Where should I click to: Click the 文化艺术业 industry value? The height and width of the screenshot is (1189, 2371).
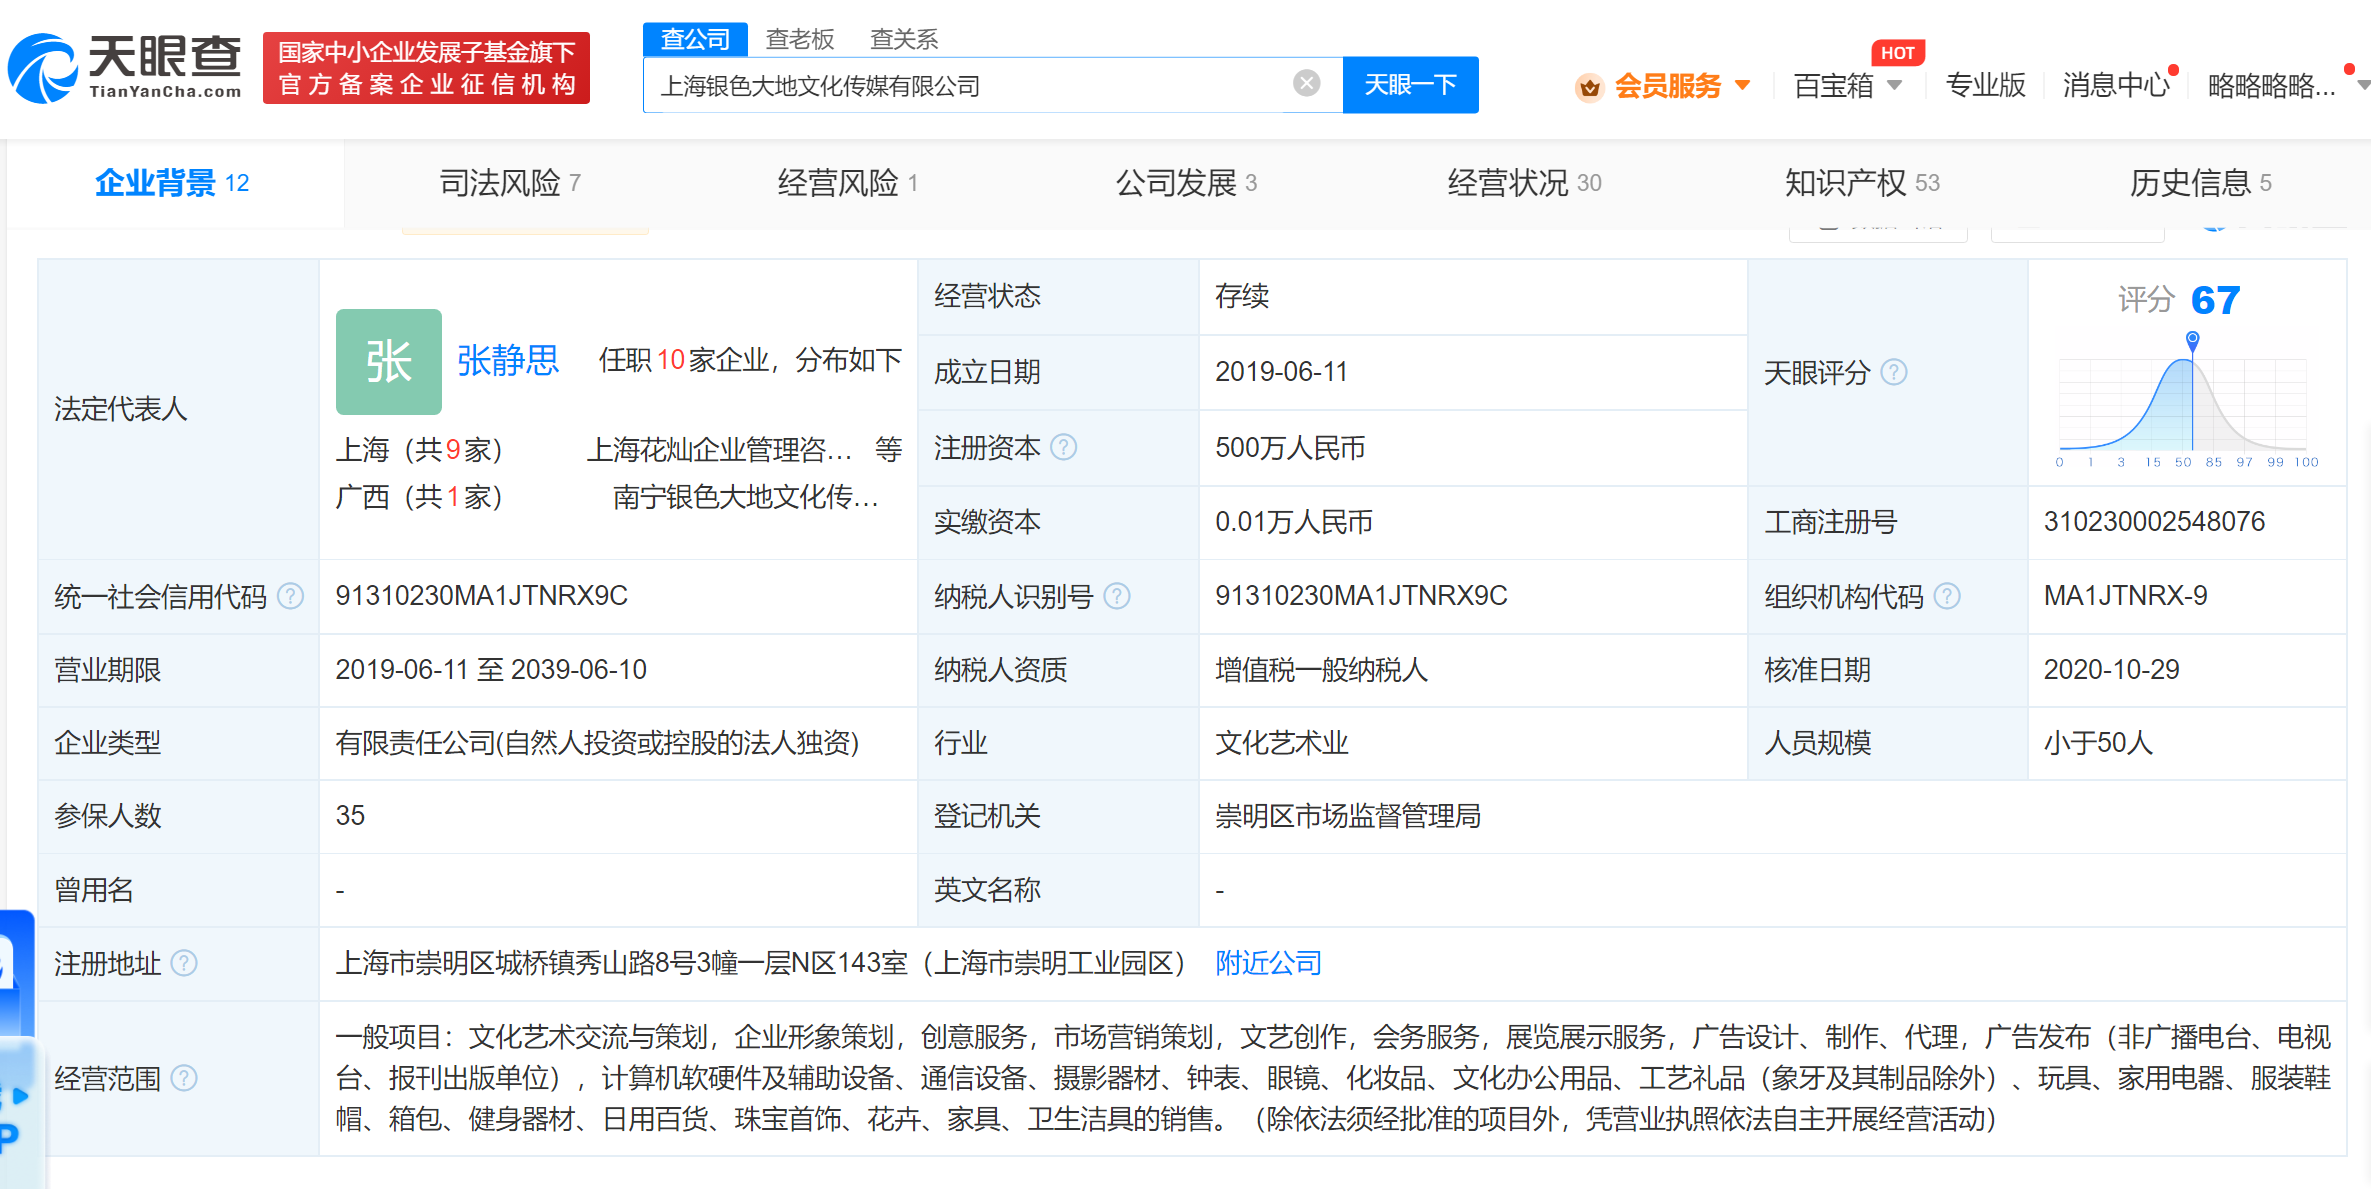click(1281, 743)
